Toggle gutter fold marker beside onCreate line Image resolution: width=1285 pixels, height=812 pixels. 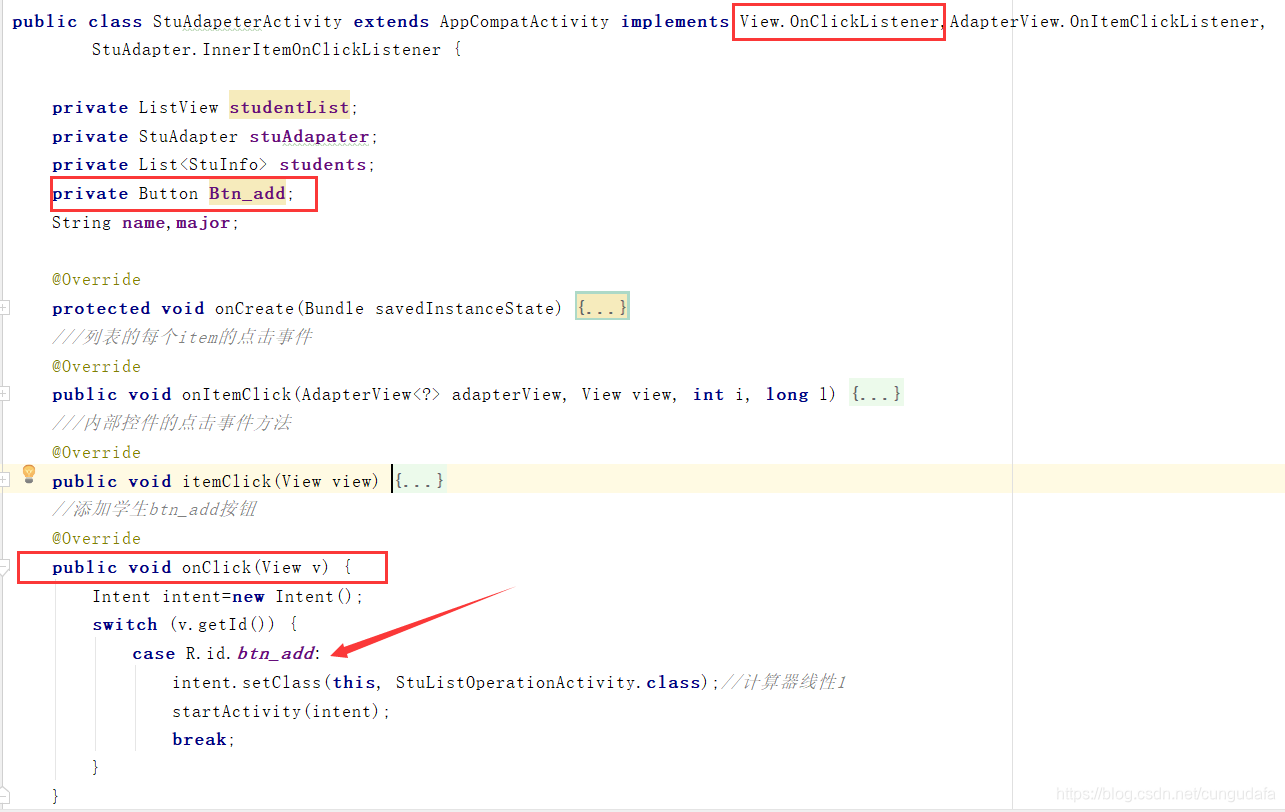(5, 308)
